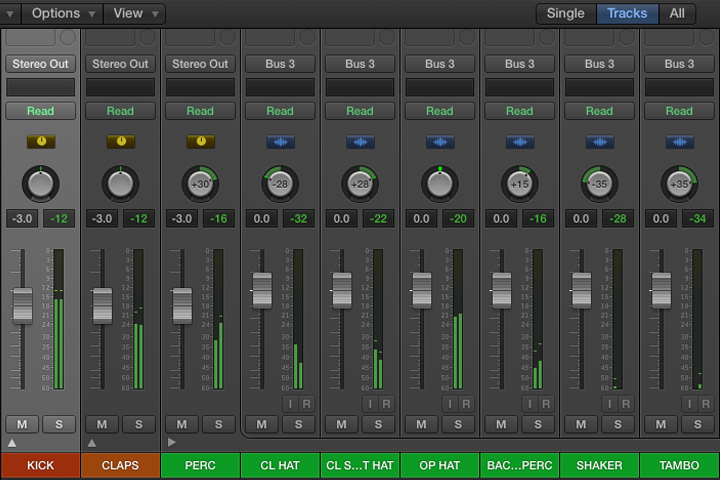Click the CL HAT peak level -32 display
Image resolution: width=720 pixels, height=480 pixels.
pyautogui.click(x=298, y=219)
